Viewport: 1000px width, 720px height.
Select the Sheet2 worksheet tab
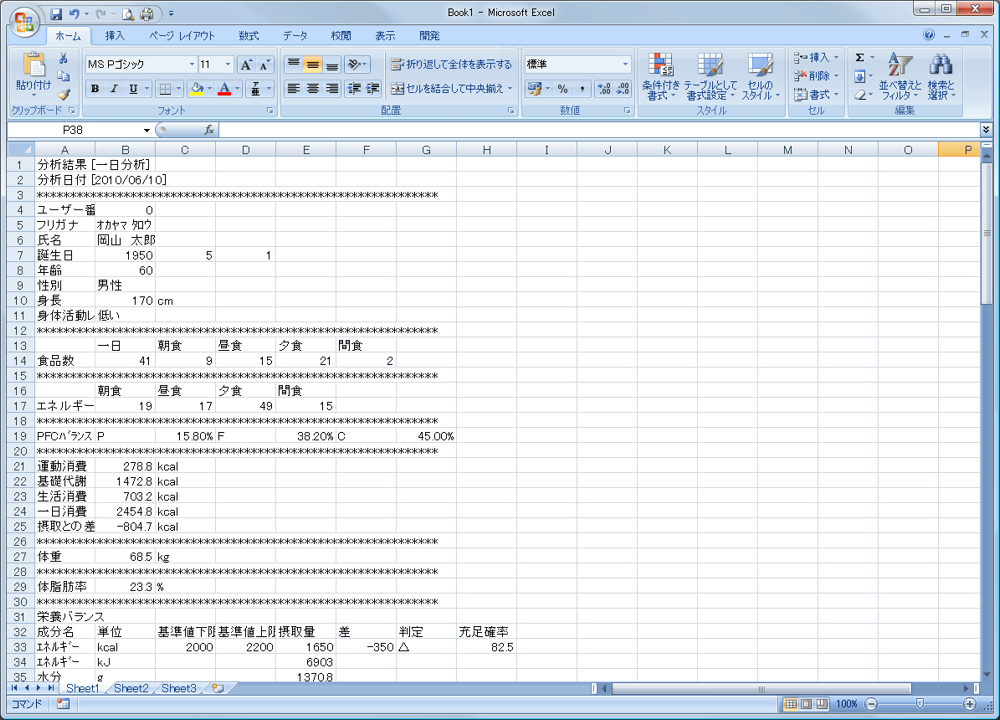tap(131, 688)
